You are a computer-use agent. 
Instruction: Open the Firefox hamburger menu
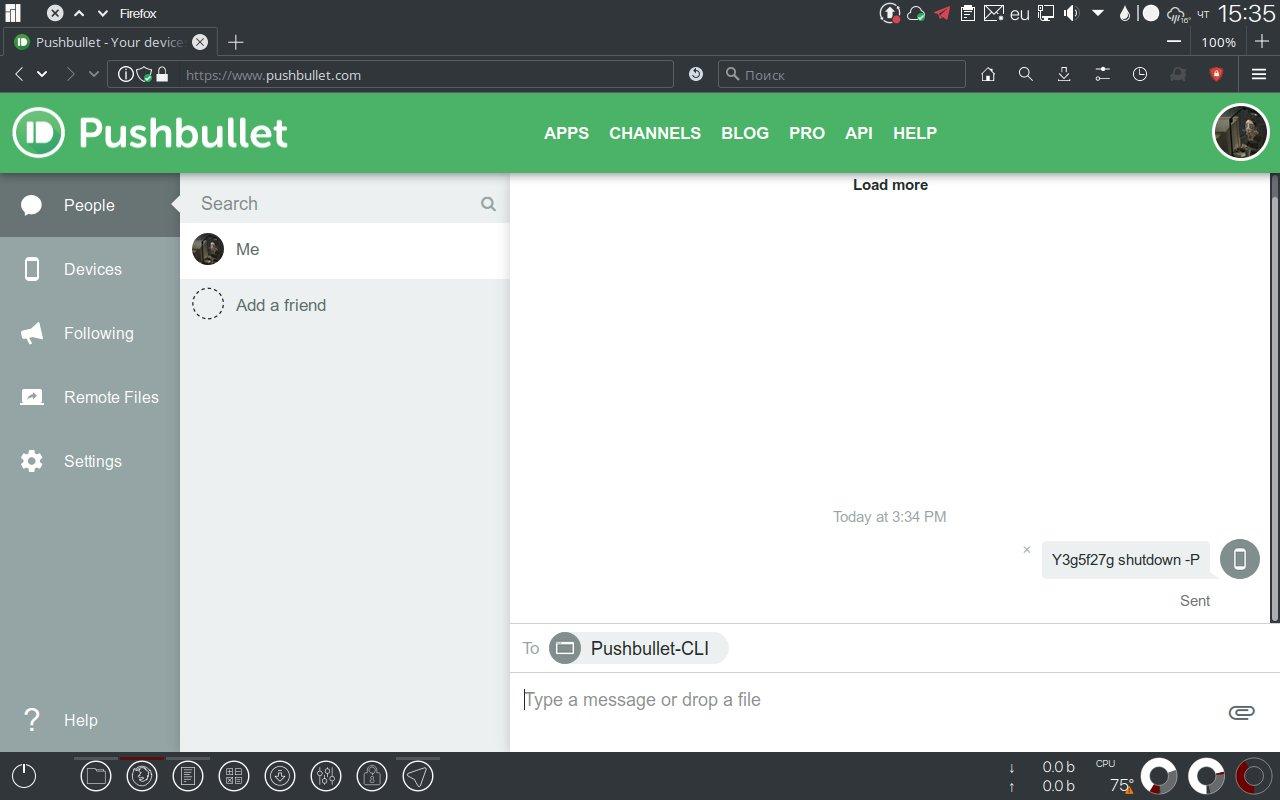(x=1259, y=74)
